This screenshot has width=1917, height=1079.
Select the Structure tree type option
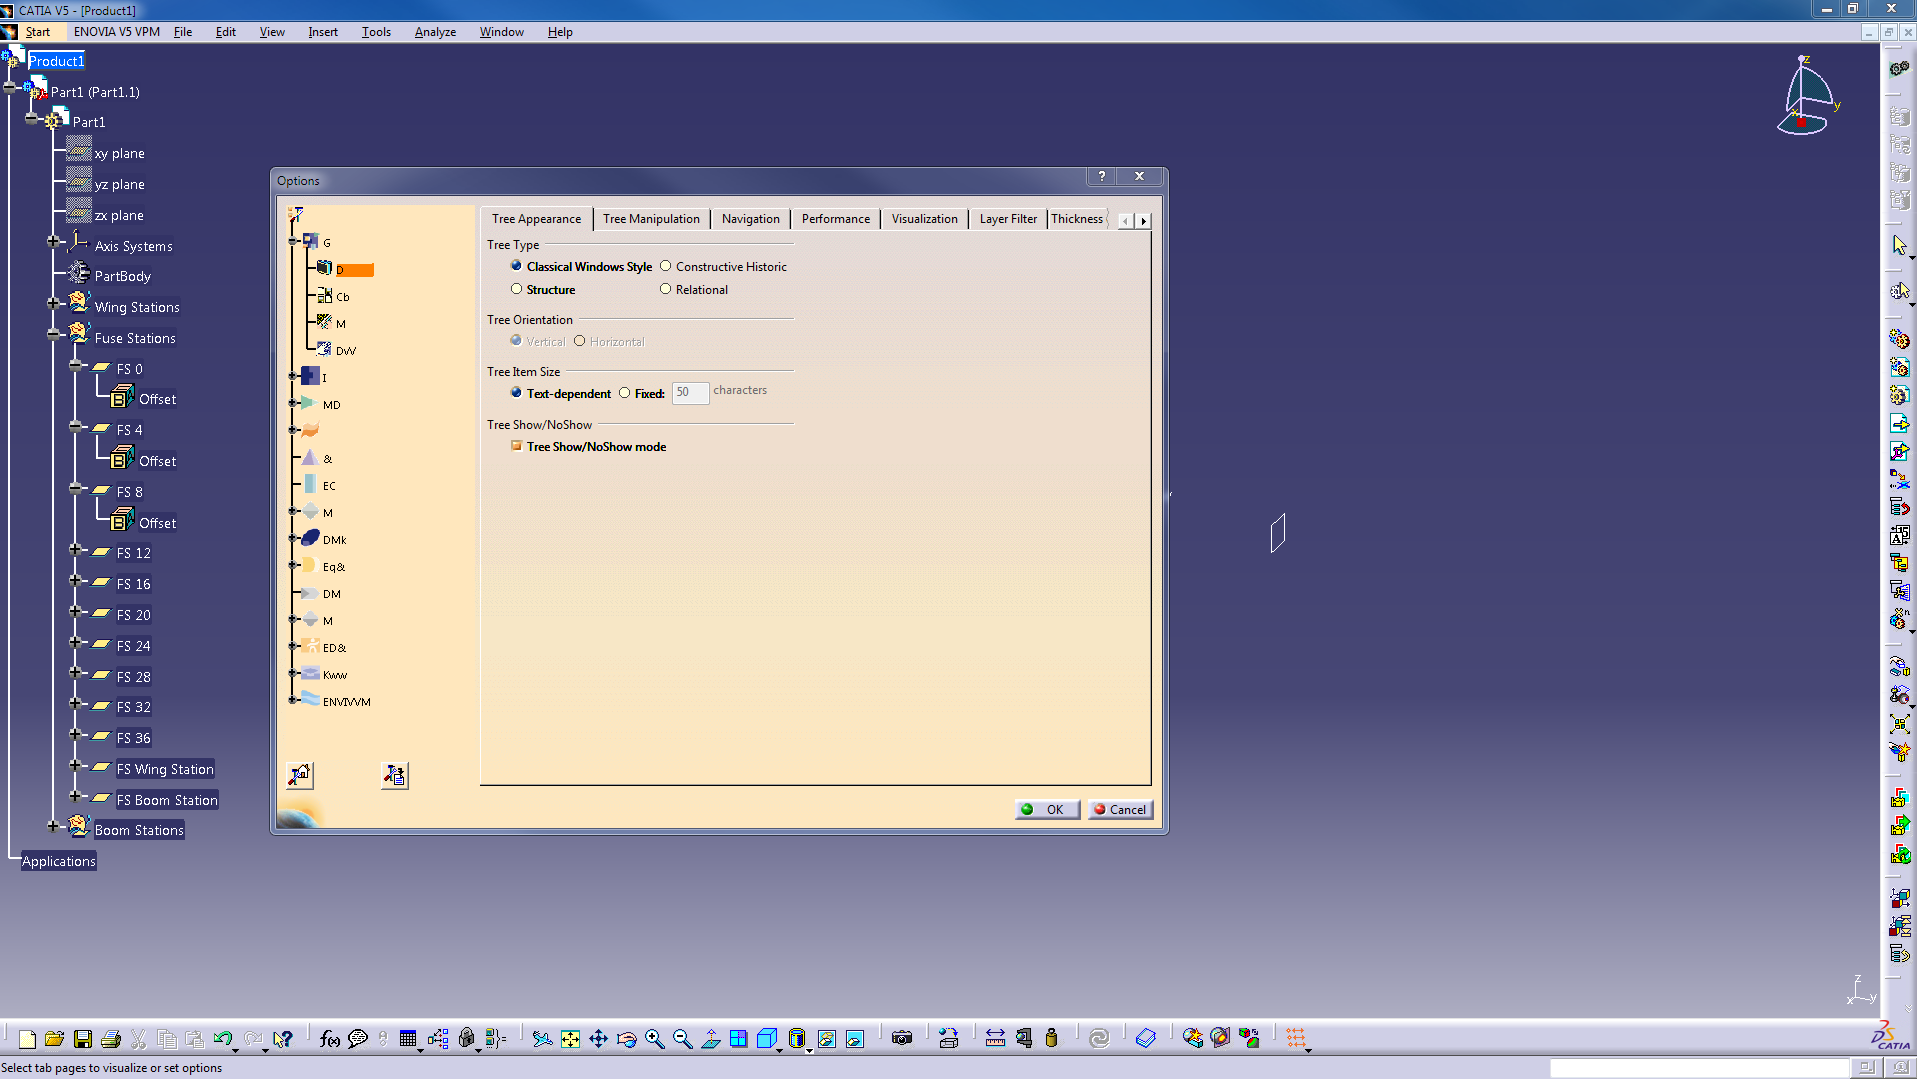coord(517,289)
